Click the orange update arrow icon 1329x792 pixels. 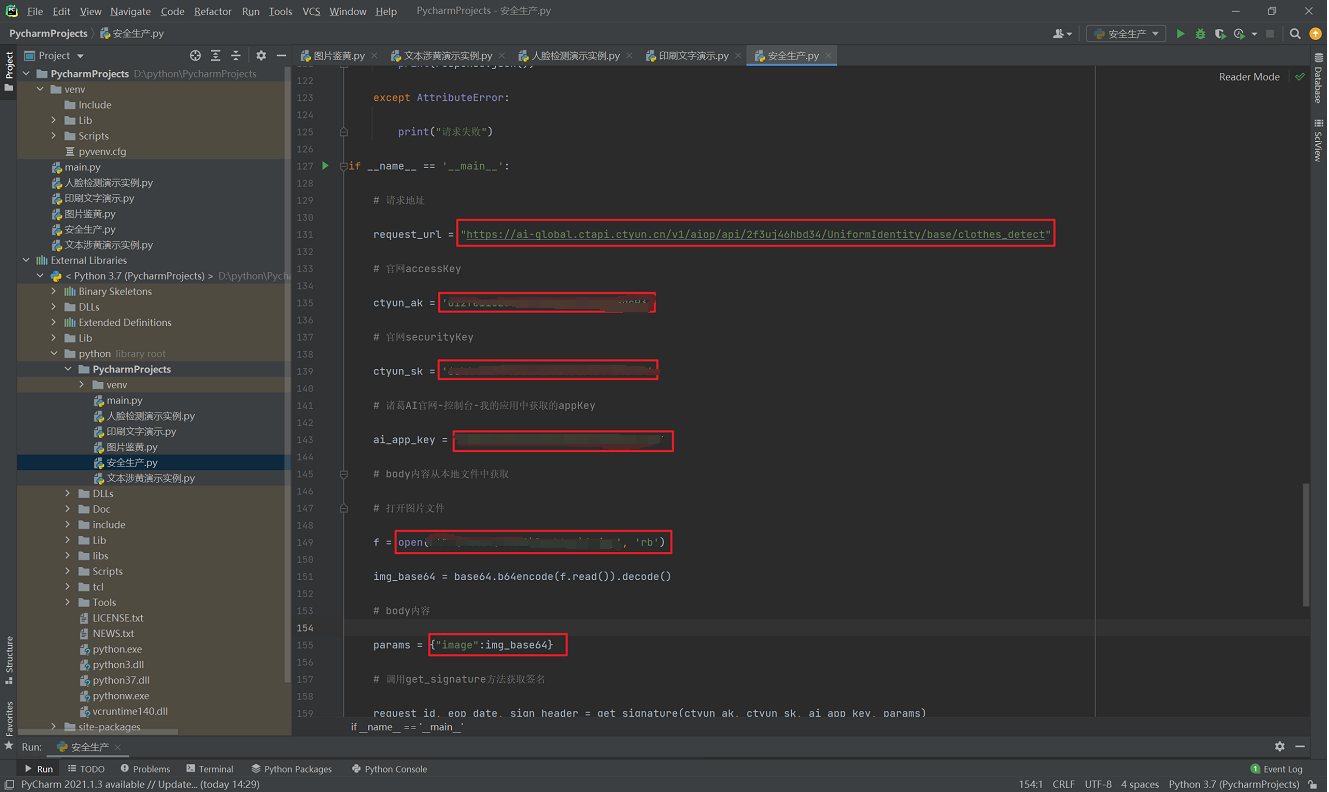pyautogui.click(x=1315, y=34)
